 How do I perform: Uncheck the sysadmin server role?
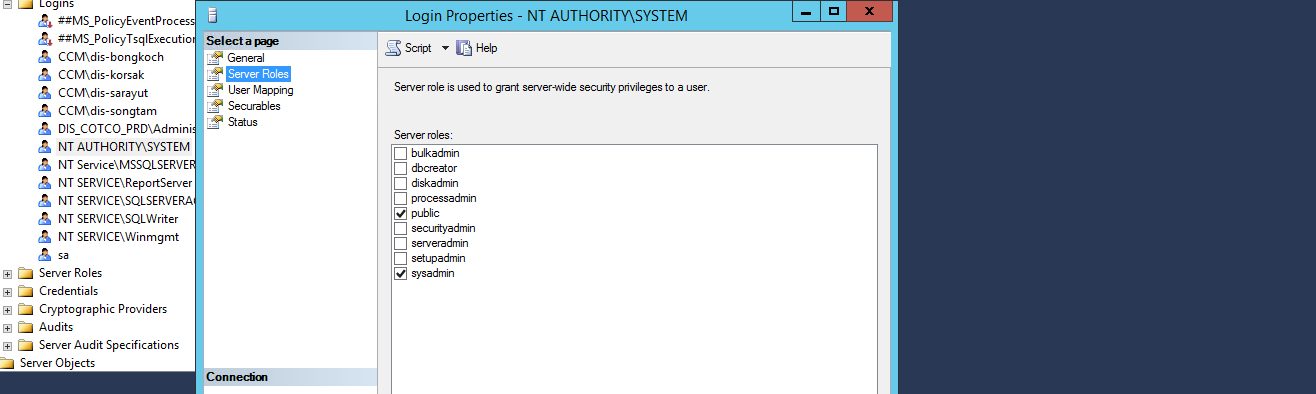click(x=401, y=273)
